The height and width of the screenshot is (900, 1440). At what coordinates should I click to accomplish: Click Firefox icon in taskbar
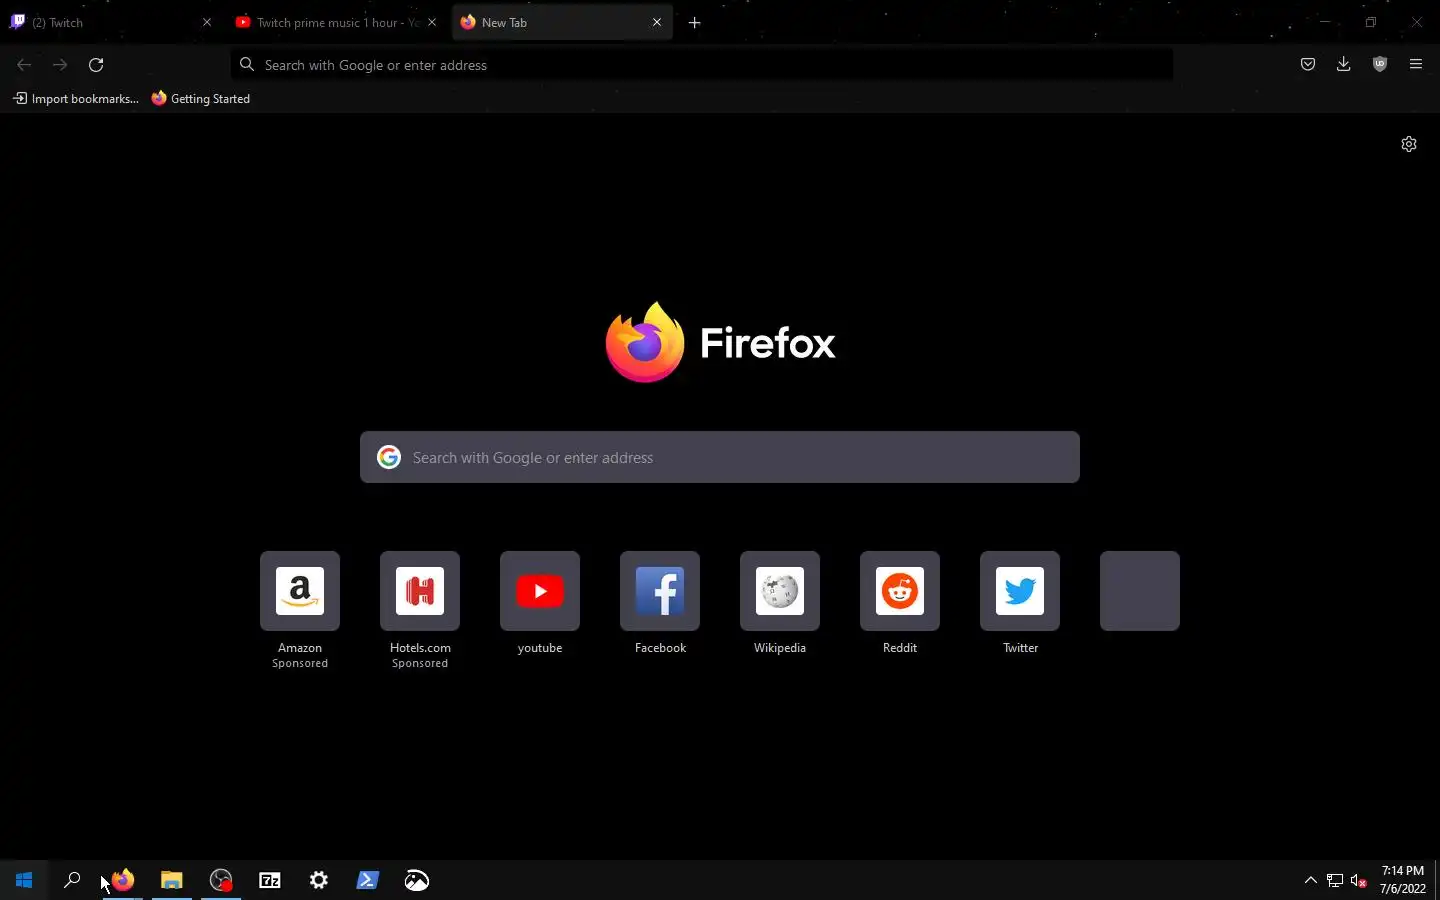(x=123, y=880)
